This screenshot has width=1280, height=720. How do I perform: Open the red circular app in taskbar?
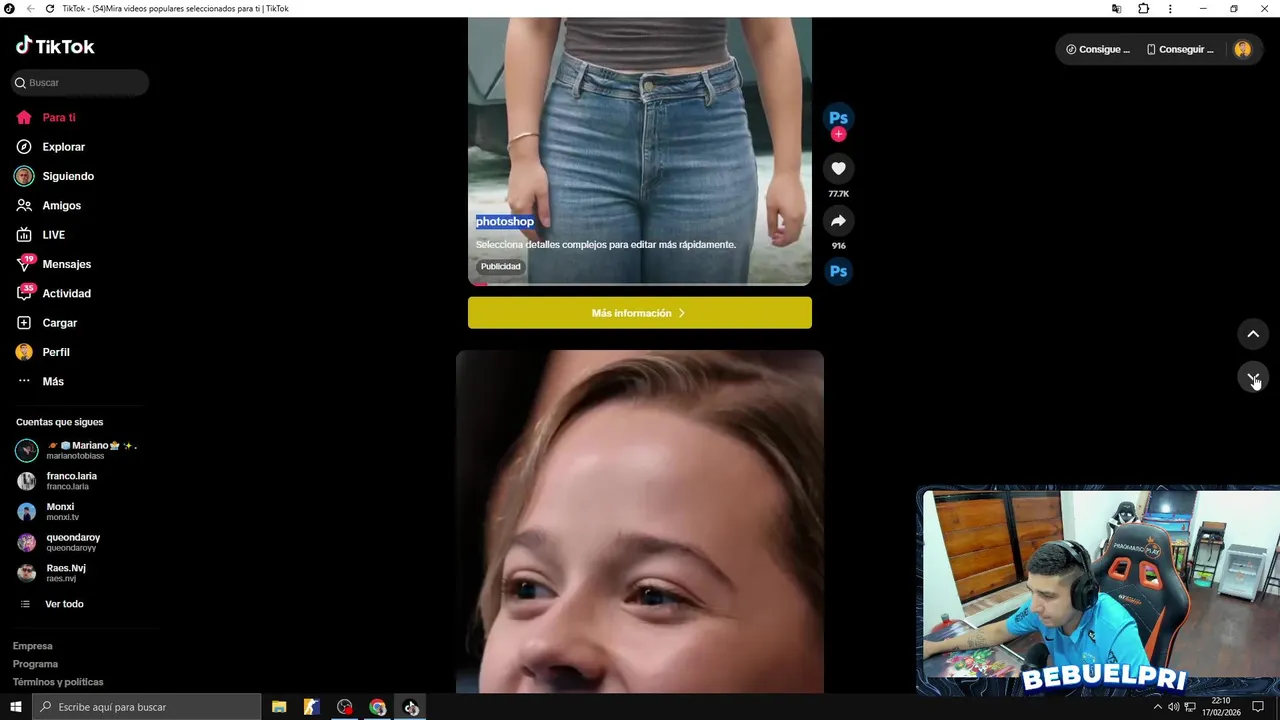[345, 707]
